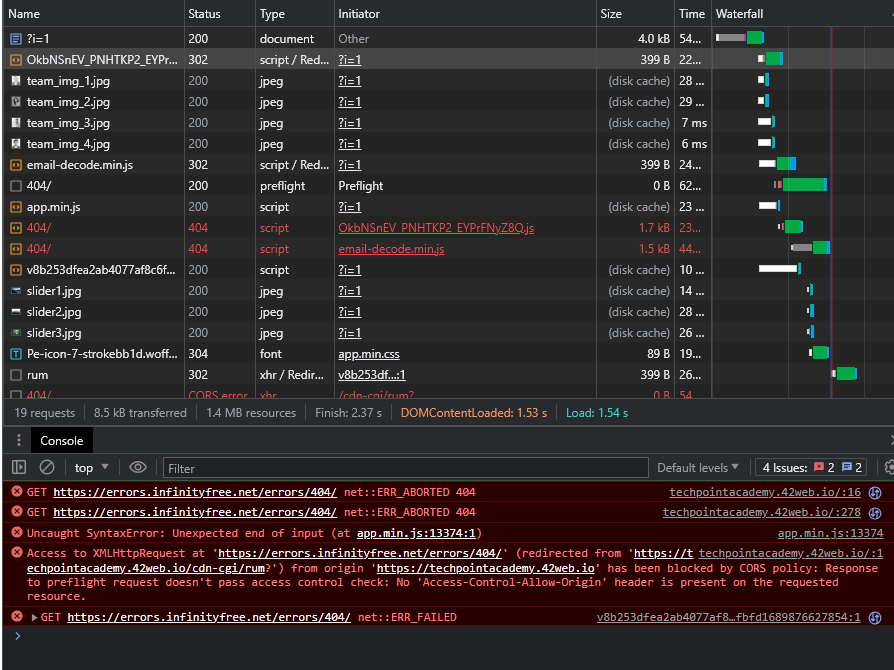Viewport: 894px width, 670px height.
Task: Click the green waterfall bar for 404/ preflight
Action: (x=803, y=185)
